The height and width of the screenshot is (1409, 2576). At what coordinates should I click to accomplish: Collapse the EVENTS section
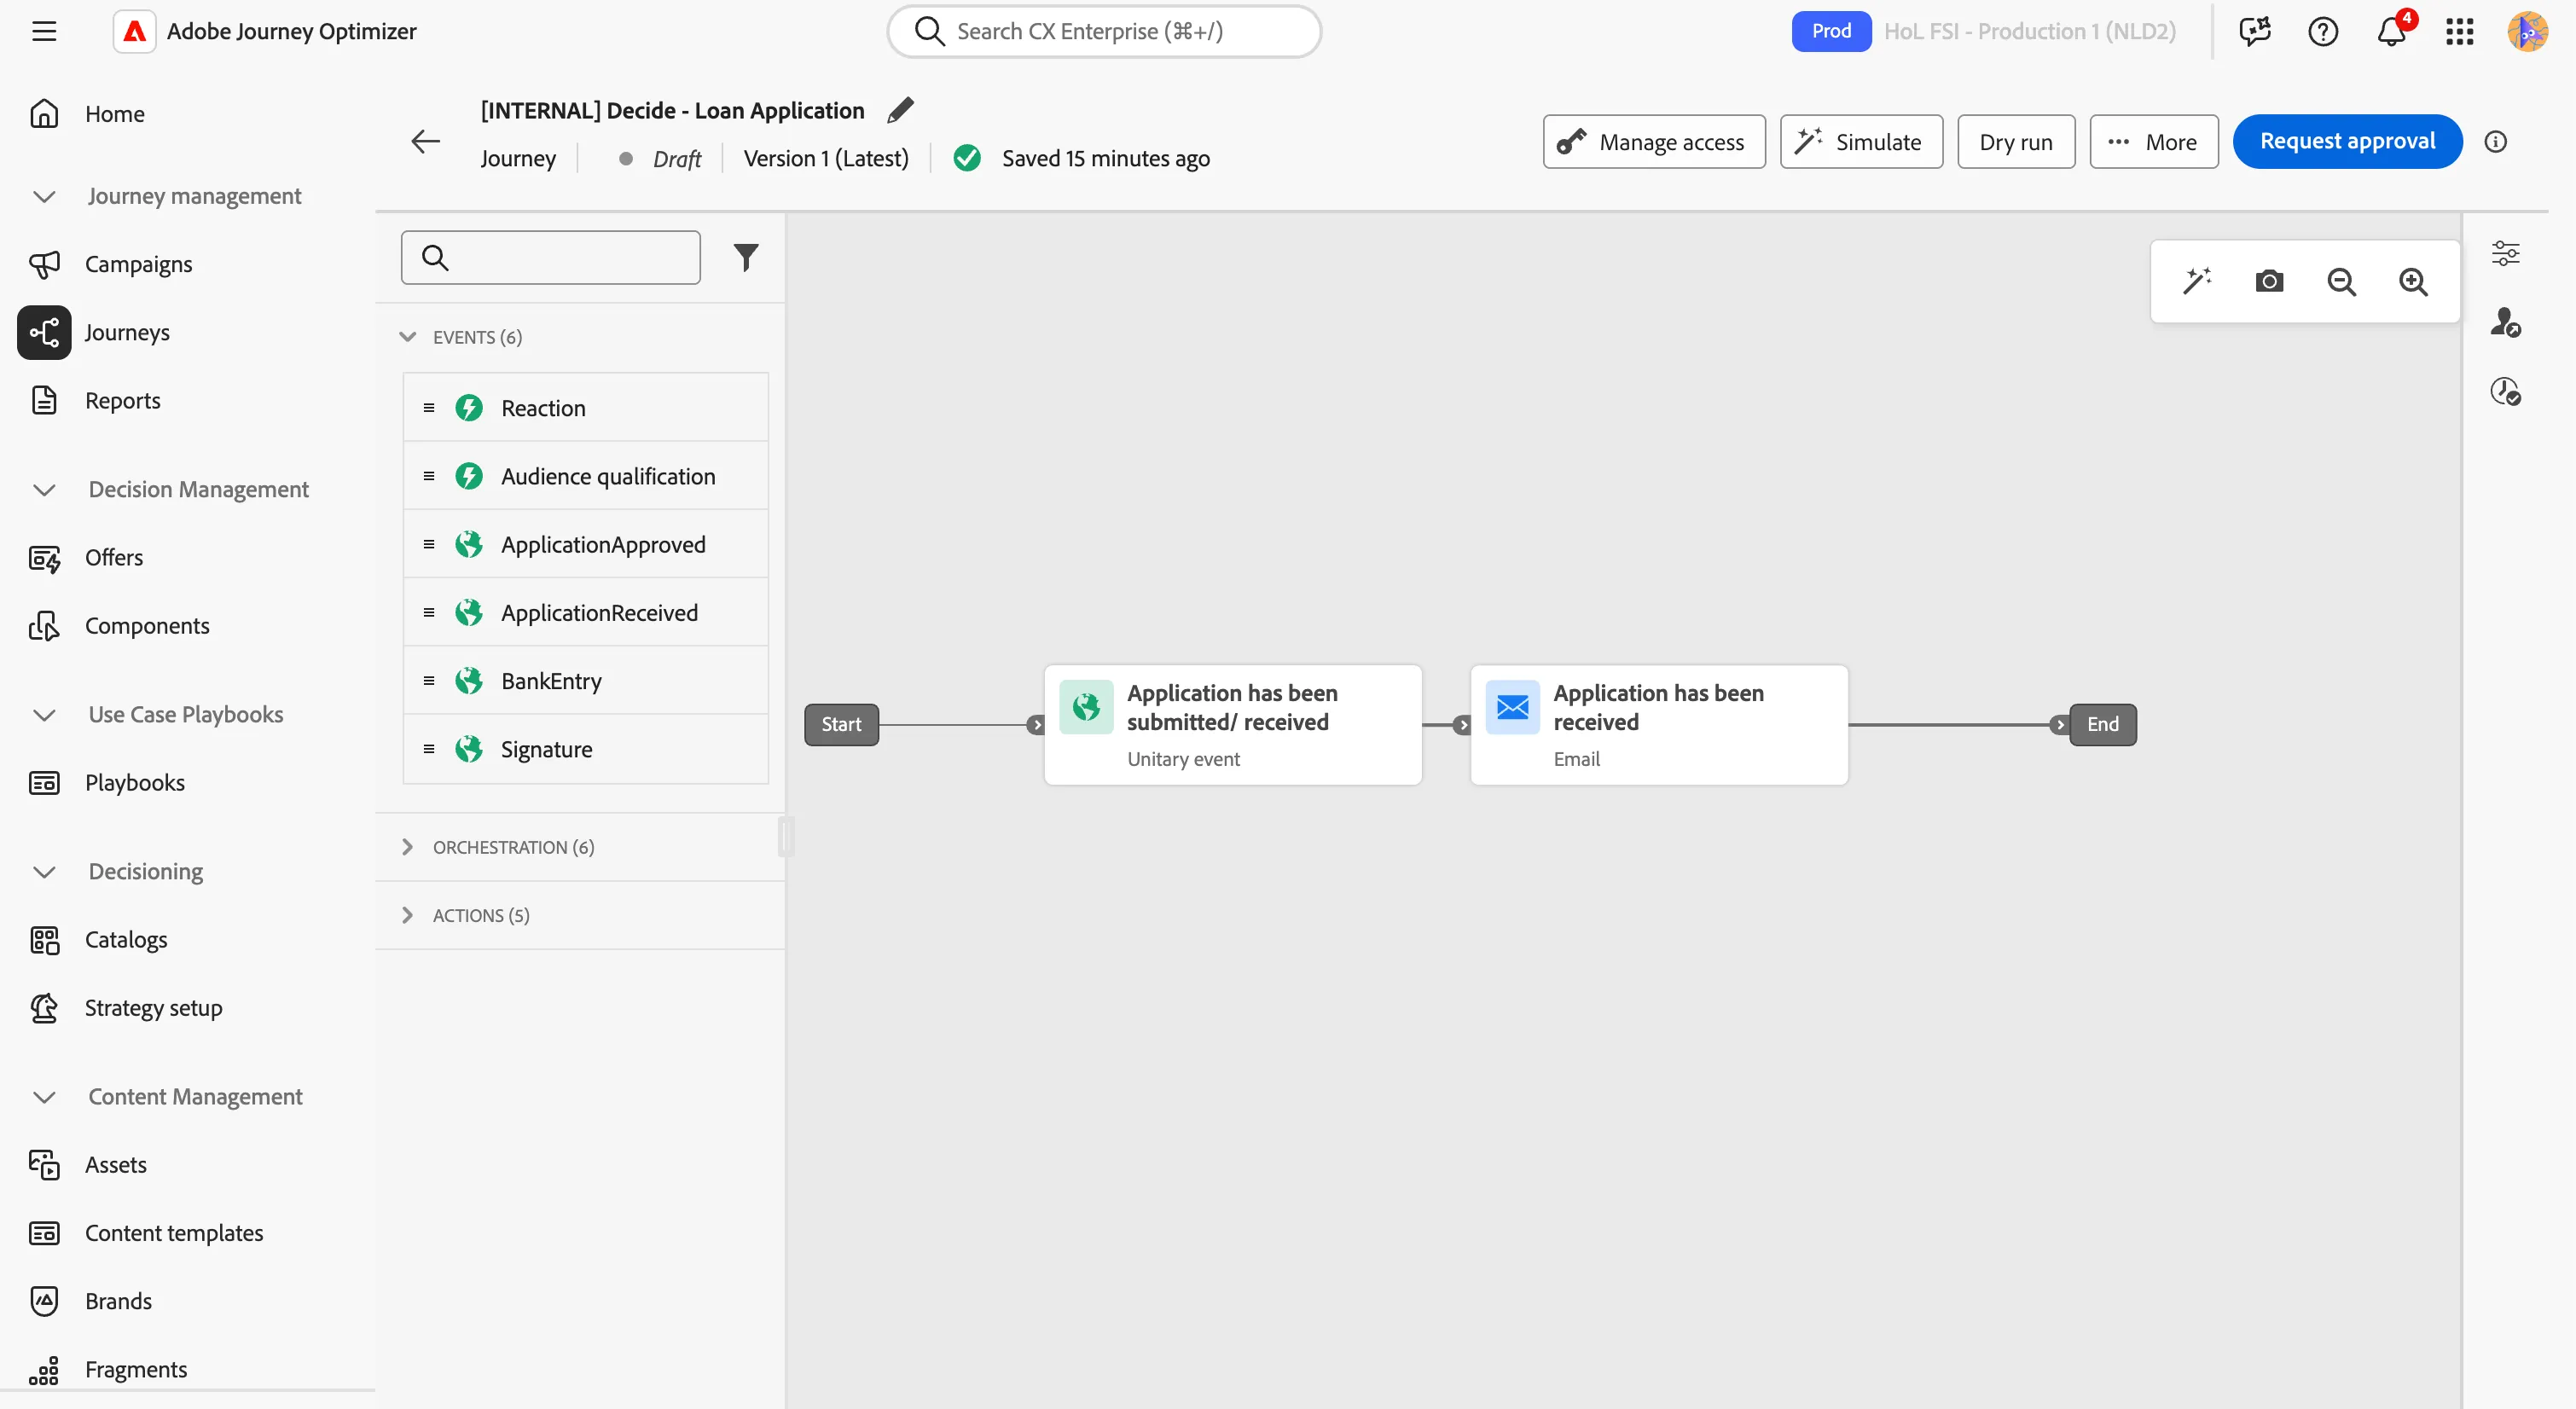pyautogui.click(x=407, y=337)
